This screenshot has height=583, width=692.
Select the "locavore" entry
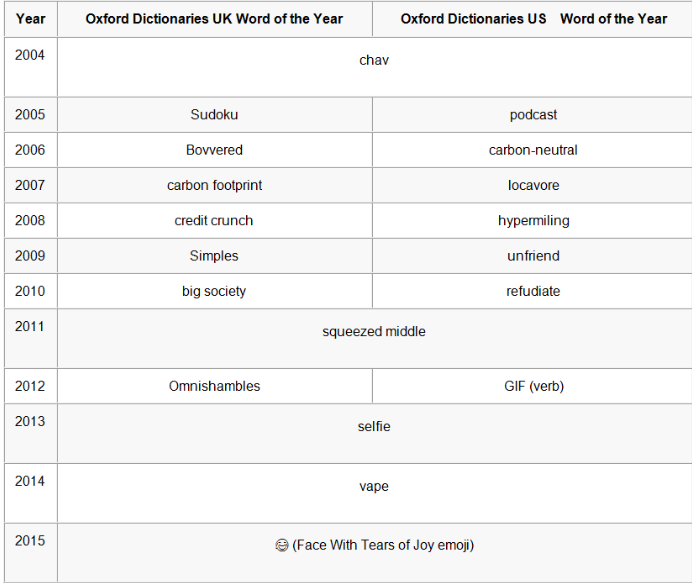(x=533, y=185)
